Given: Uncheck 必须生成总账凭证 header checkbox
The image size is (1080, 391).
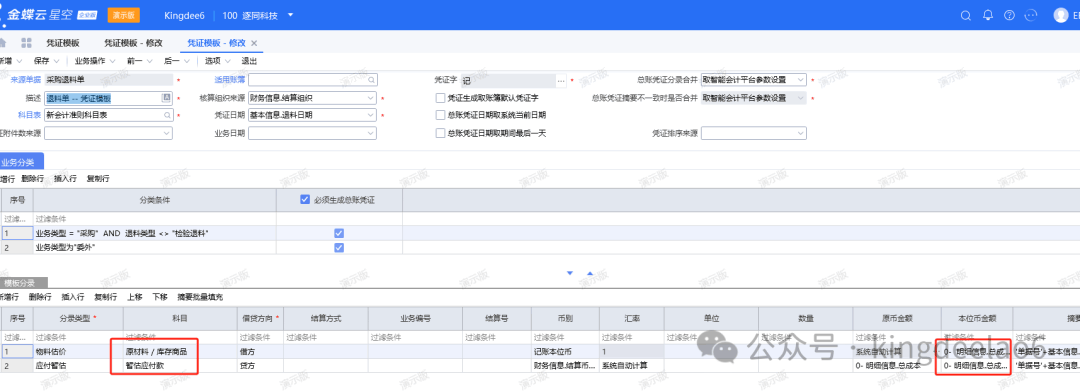Looking at the screenshot, I should [x=305, y=200].
